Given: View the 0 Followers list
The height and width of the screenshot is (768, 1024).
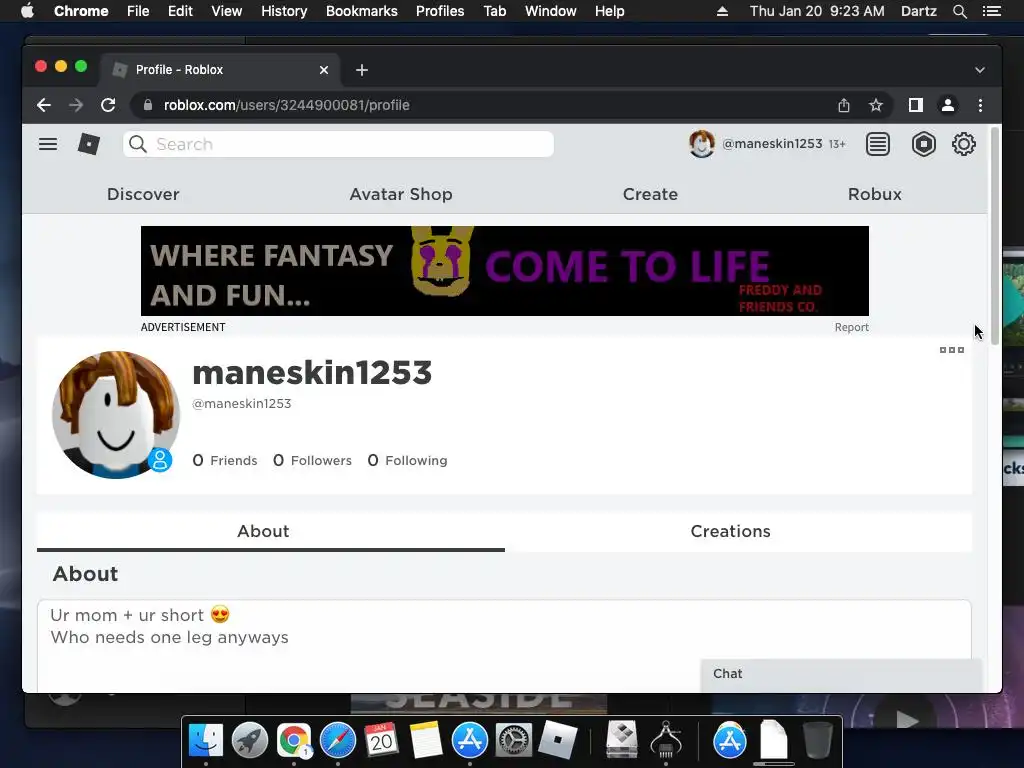Looking at the screenshot, I should point(312,460).
